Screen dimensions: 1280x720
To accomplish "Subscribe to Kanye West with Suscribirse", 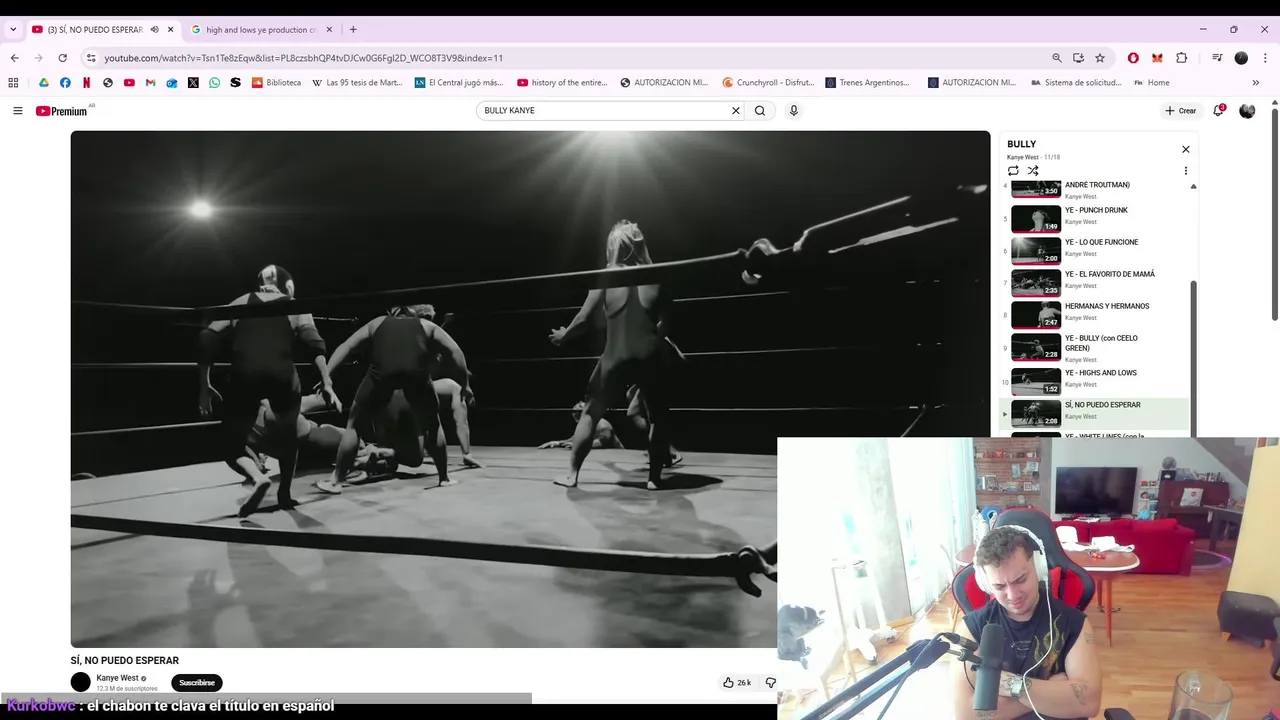I will point(197,683).
